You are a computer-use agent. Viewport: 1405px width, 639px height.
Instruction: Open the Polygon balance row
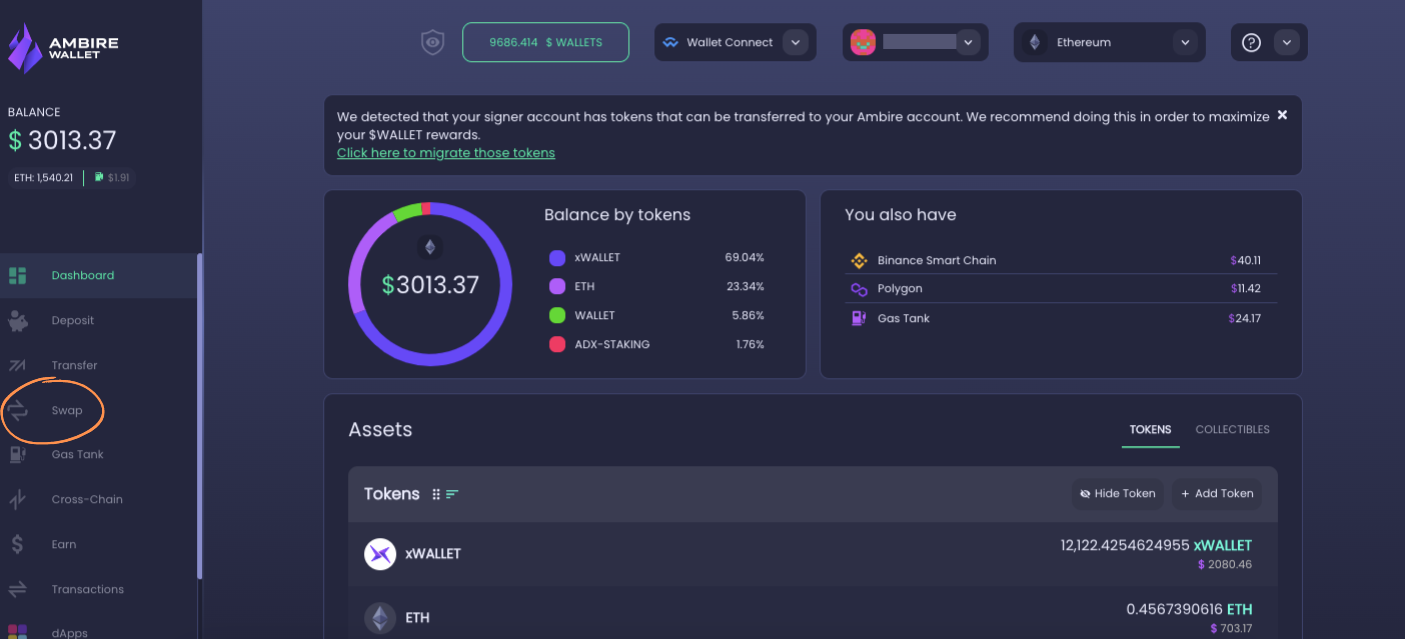pyautogui.click(x=1061, y=289)
